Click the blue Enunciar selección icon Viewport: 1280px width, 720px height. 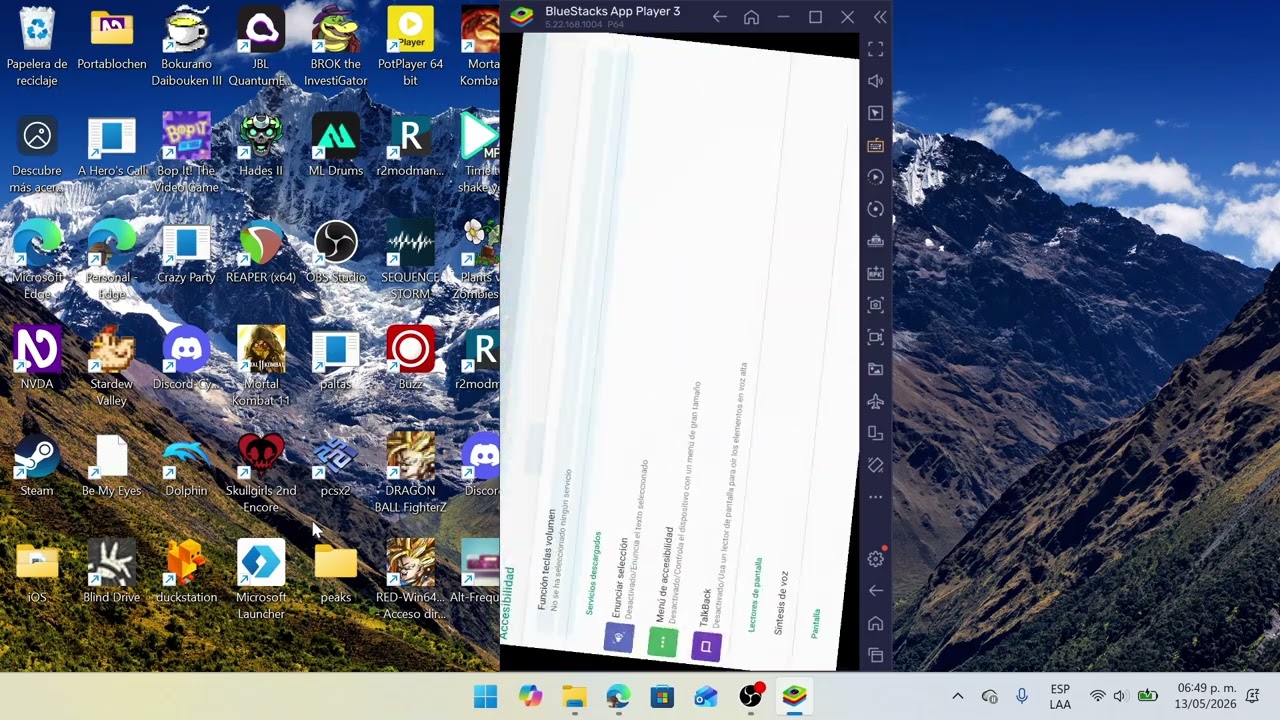[x=619, y=636]
